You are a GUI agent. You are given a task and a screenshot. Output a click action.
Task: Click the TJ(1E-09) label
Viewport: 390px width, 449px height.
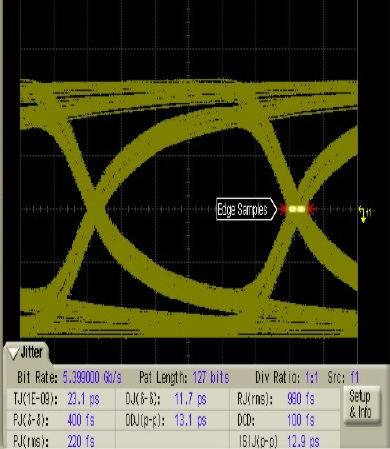click(x=35, y=399)
